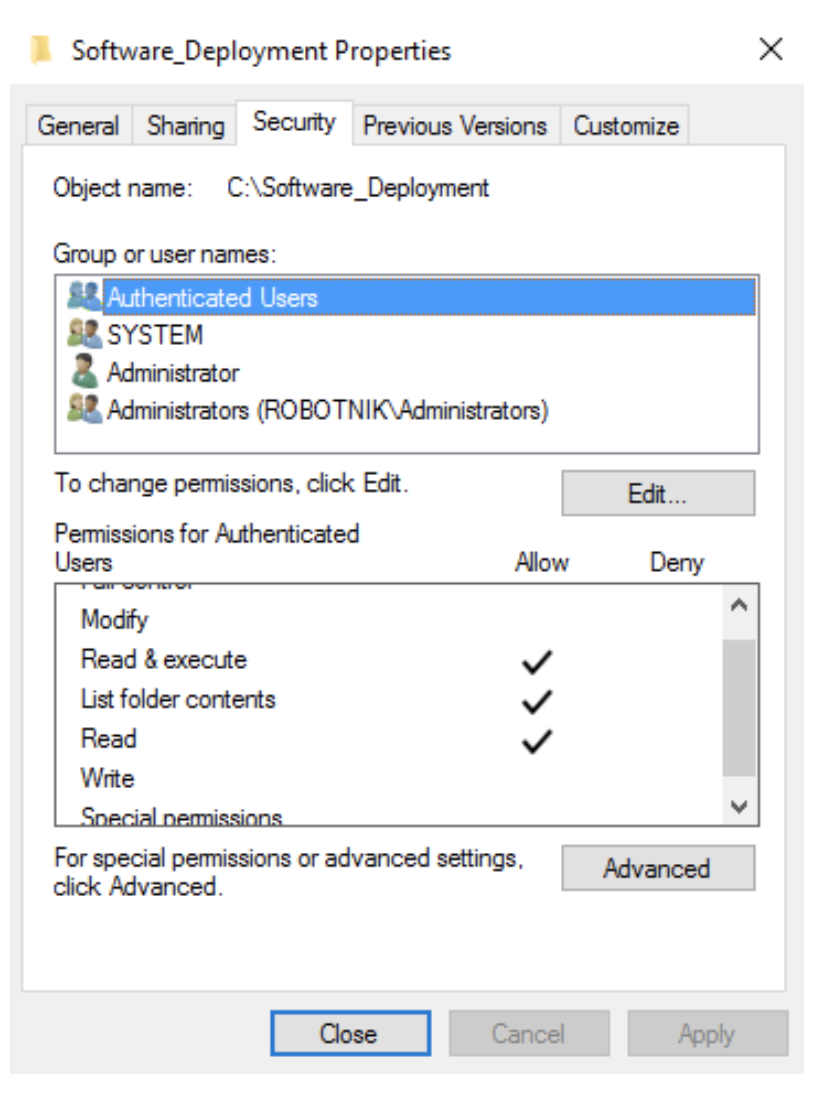Click the permissions scrollbar down arrow

point(739,806)
